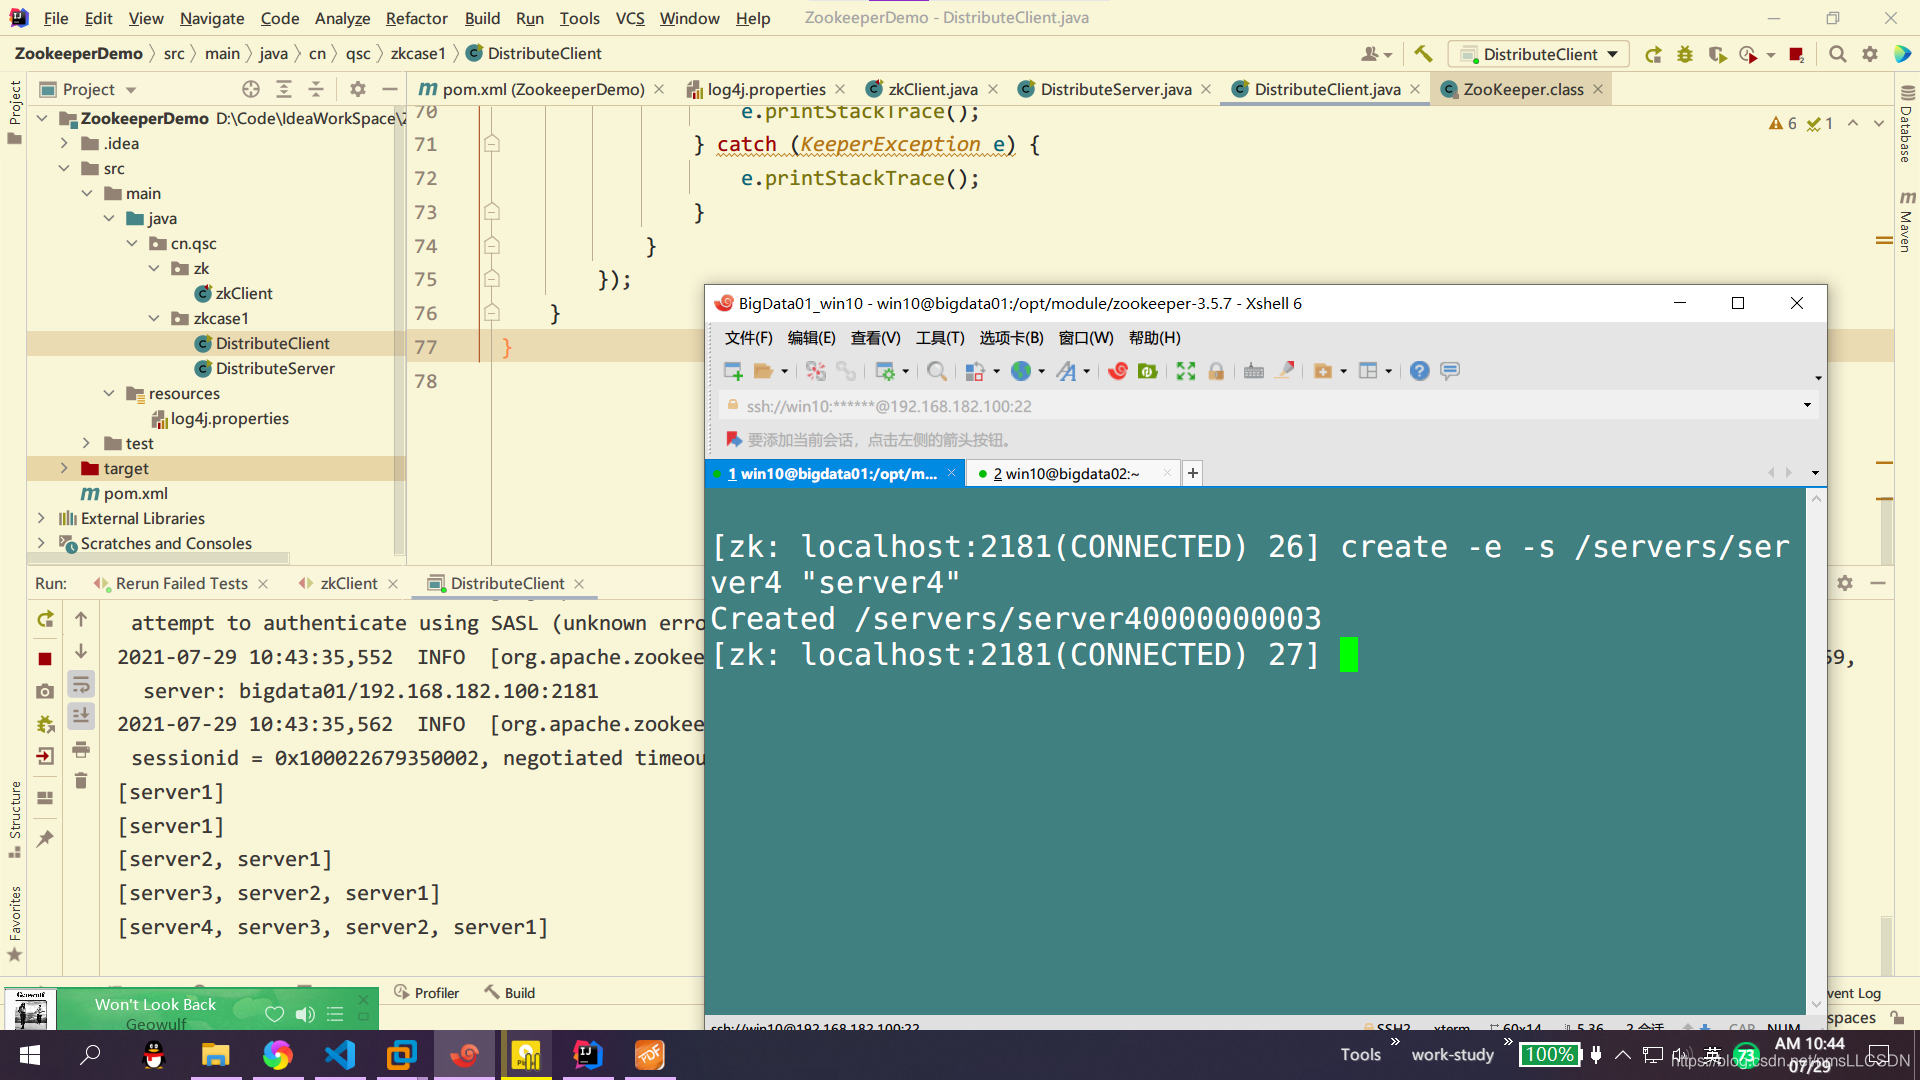Switch to zkClient.java editor tab
The image size is (1920, 1080).
coord(932,89)
